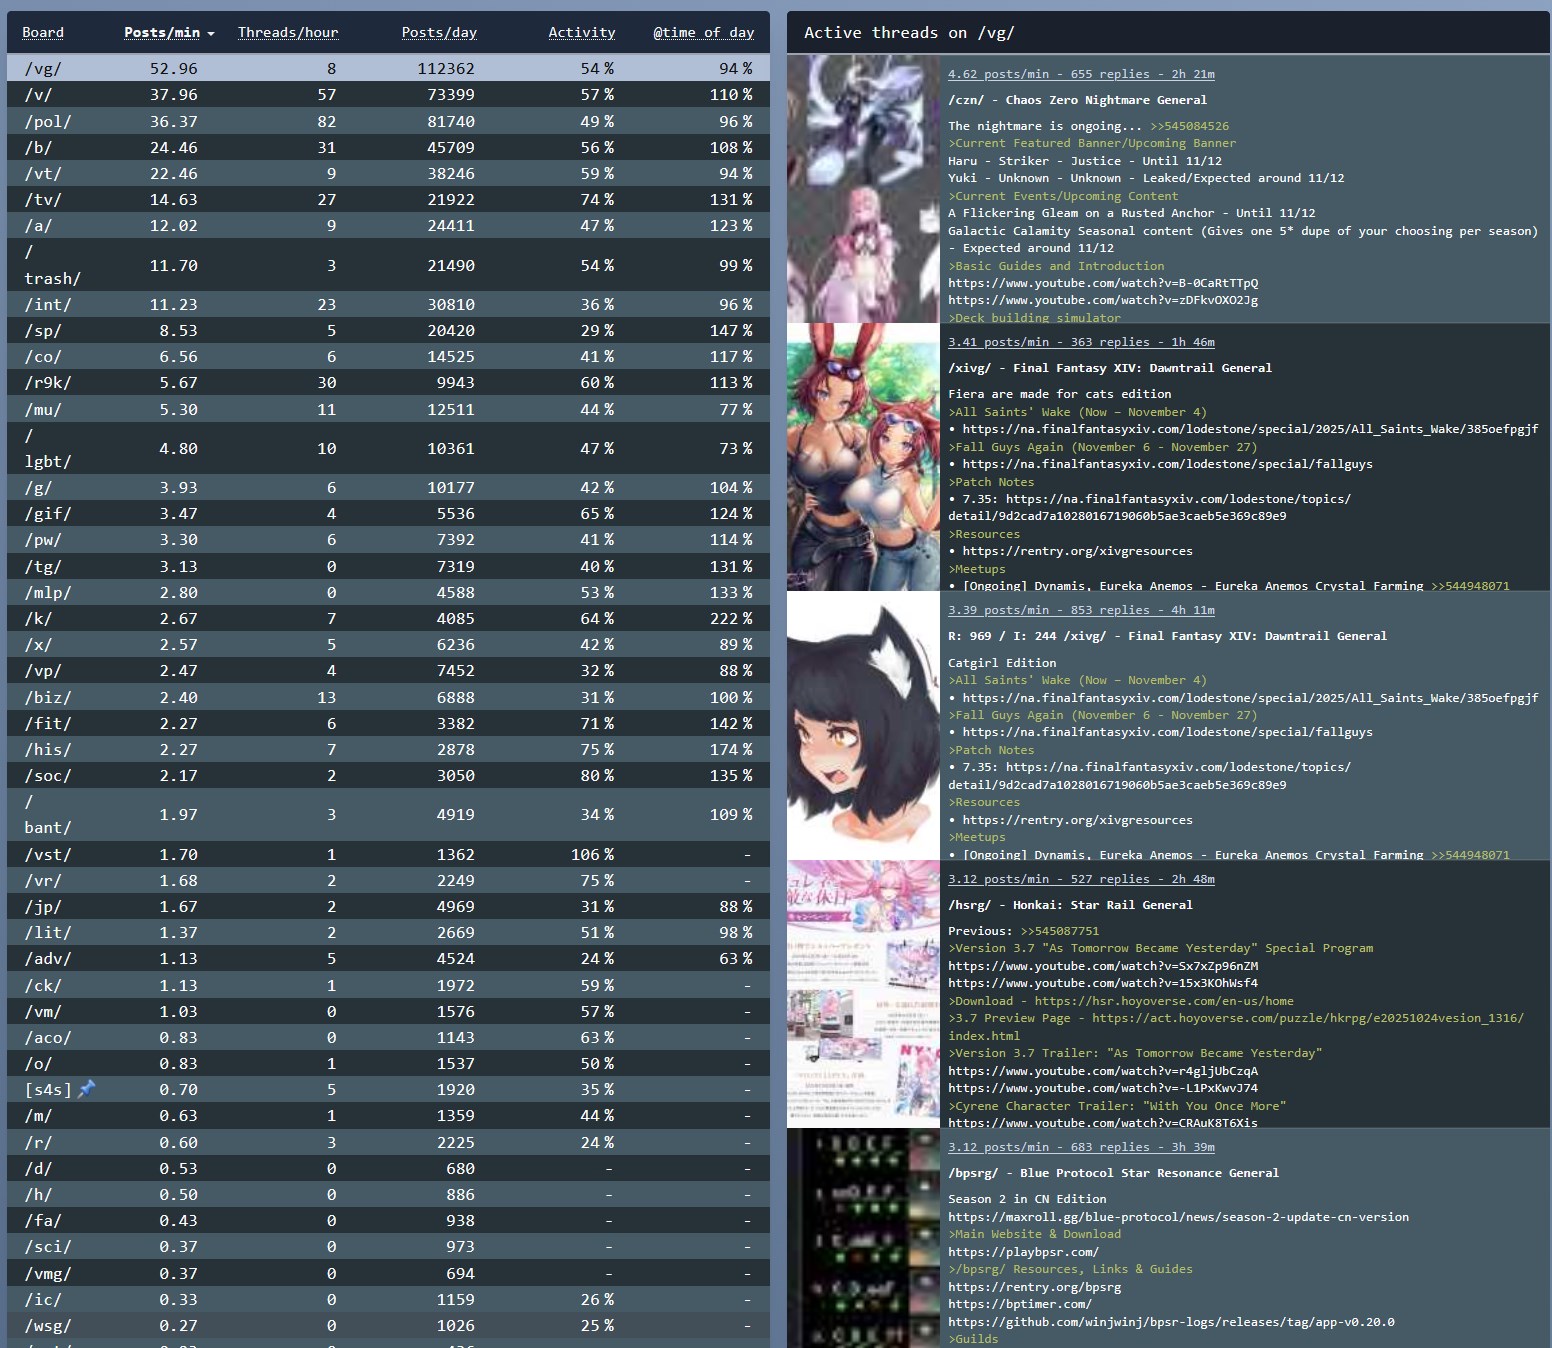Sort by the Posts/min column header
The width and height of the screenshot is (1552, 1348).
click(162, 32)
